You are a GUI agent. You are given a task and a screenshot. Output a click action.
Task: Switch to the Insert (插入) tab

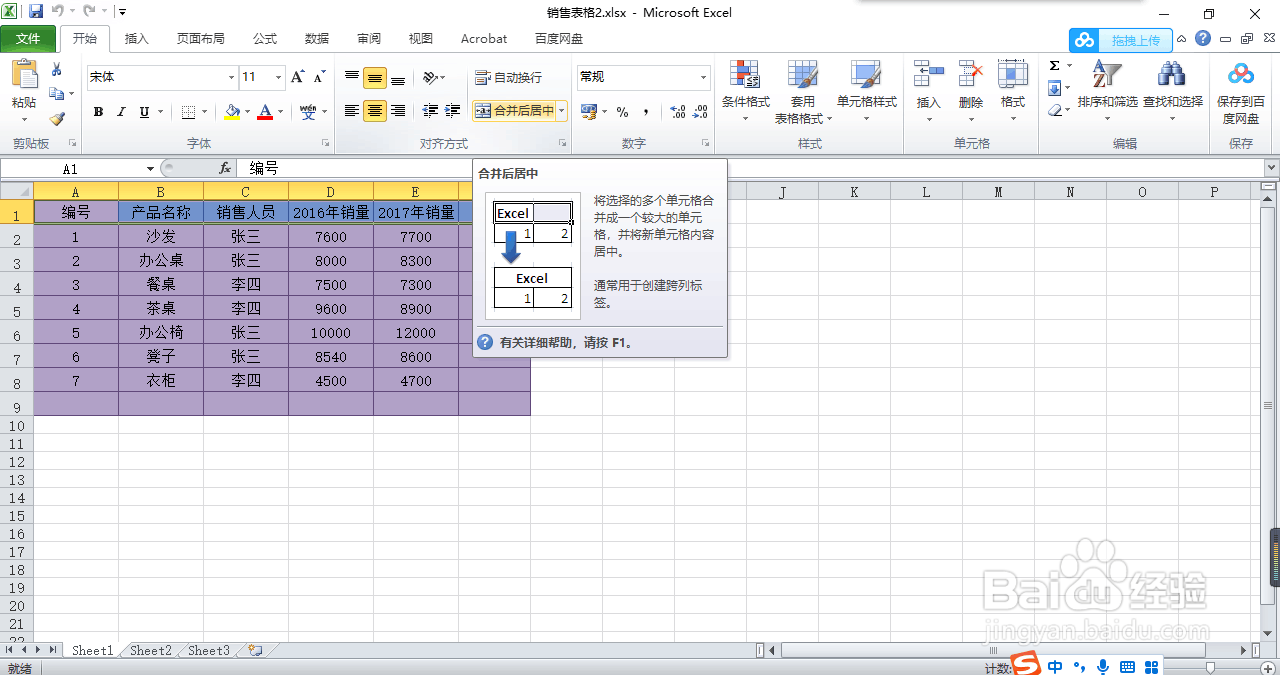(x=136, y=39)
